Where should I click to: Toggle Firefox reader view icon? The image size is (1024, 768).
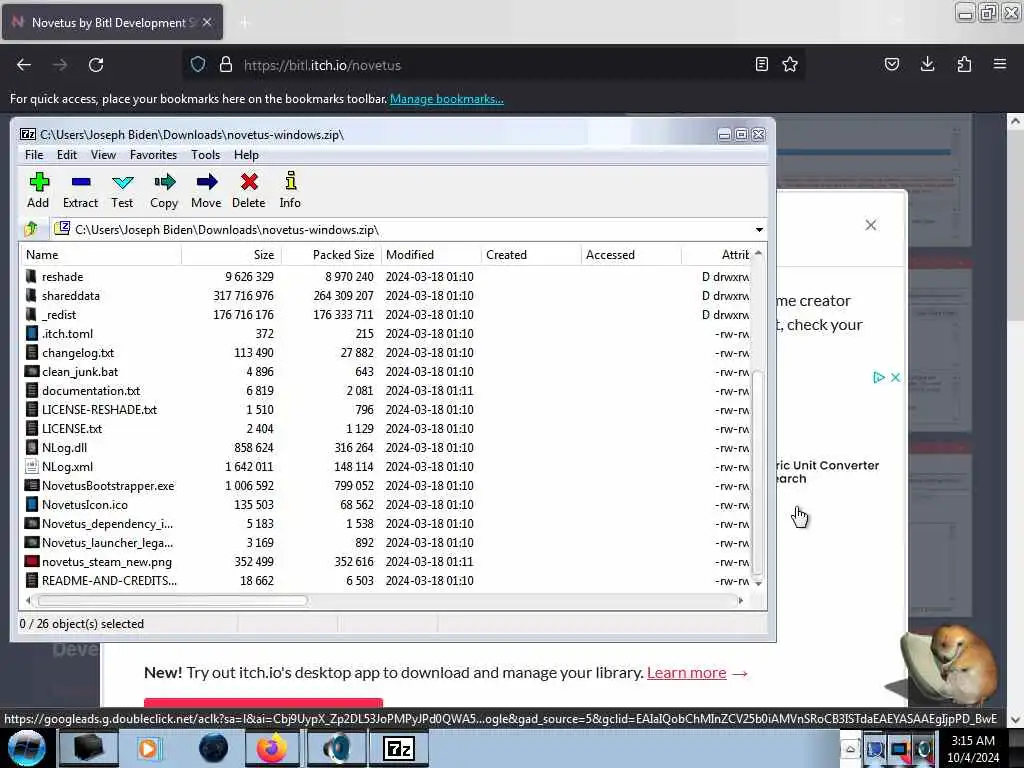click(761, 64)
